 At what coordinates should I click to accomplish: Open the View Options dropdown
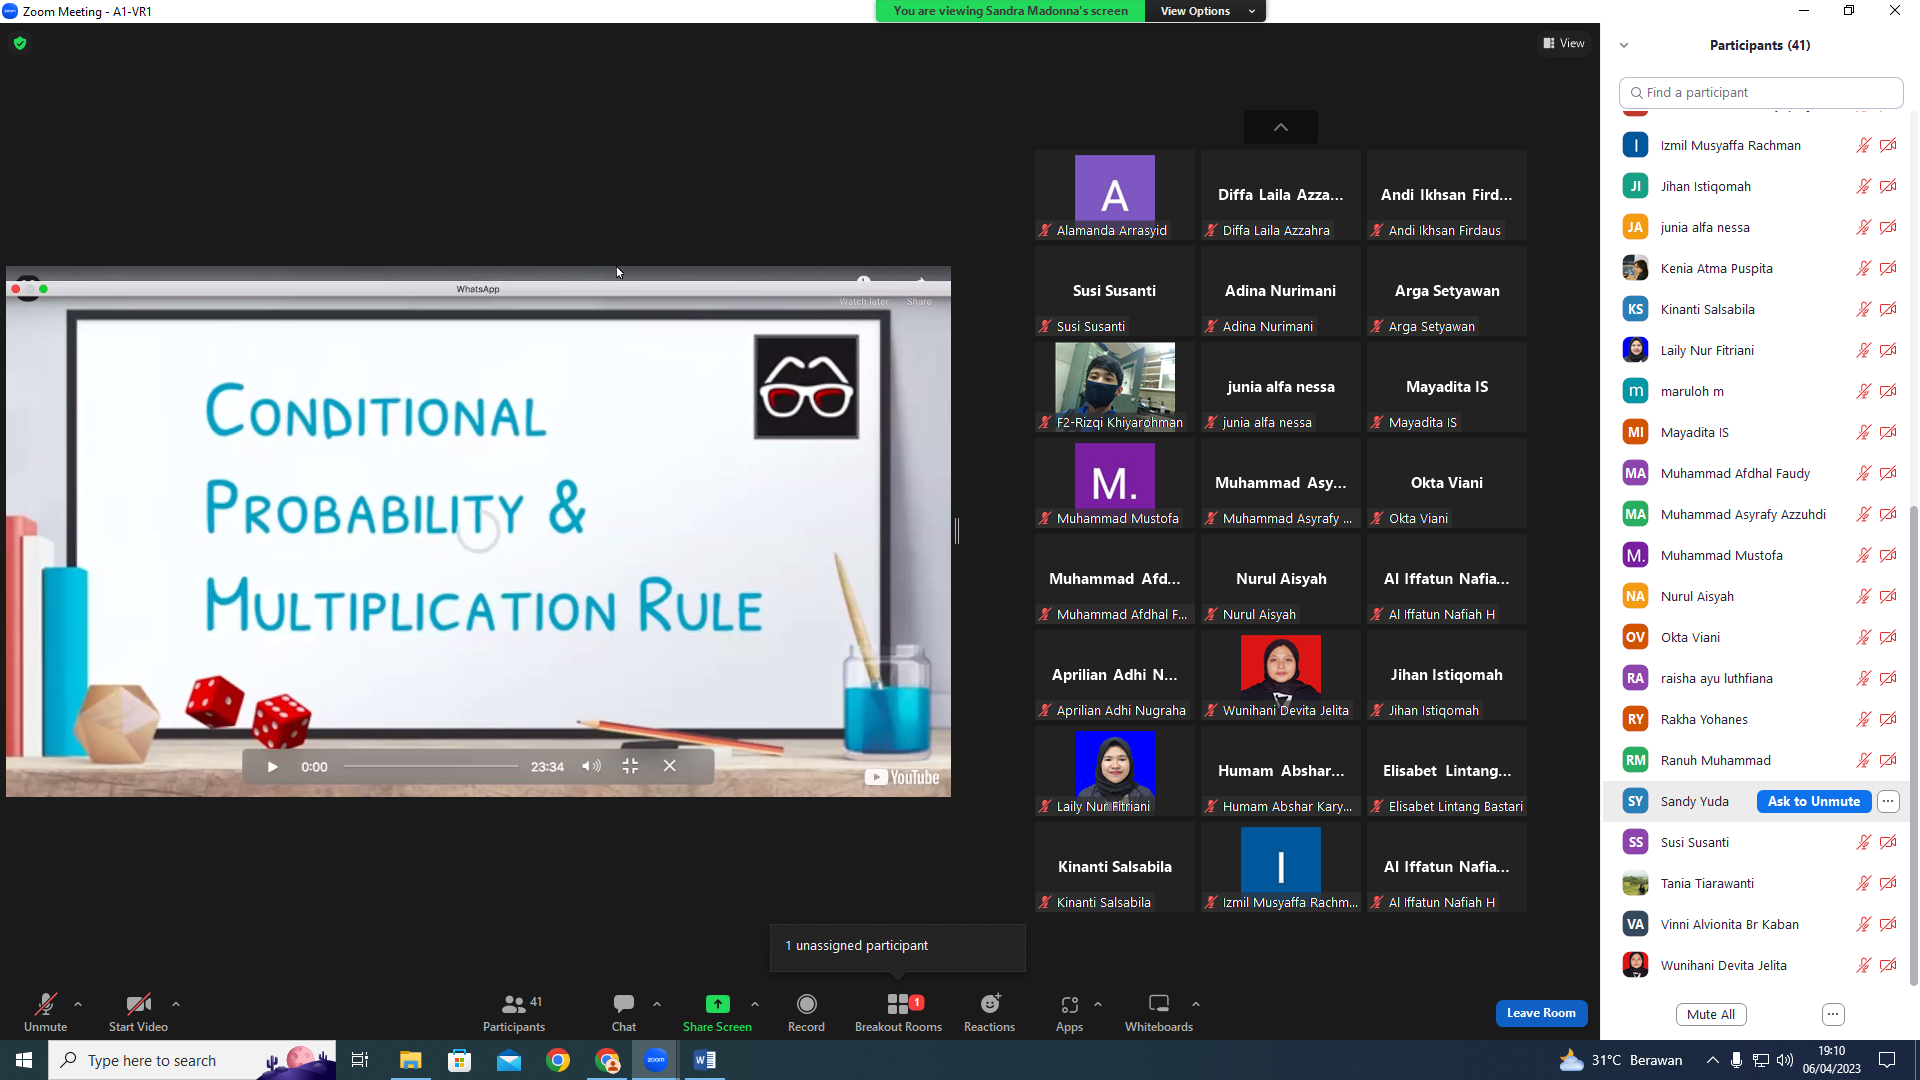click(1206, 11)
